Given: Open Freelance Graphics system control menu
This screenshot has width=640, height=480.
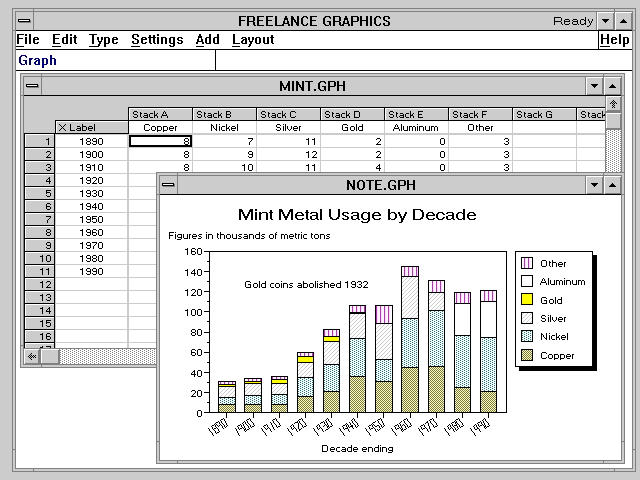Looking at the screenshot, I should 24,21.
